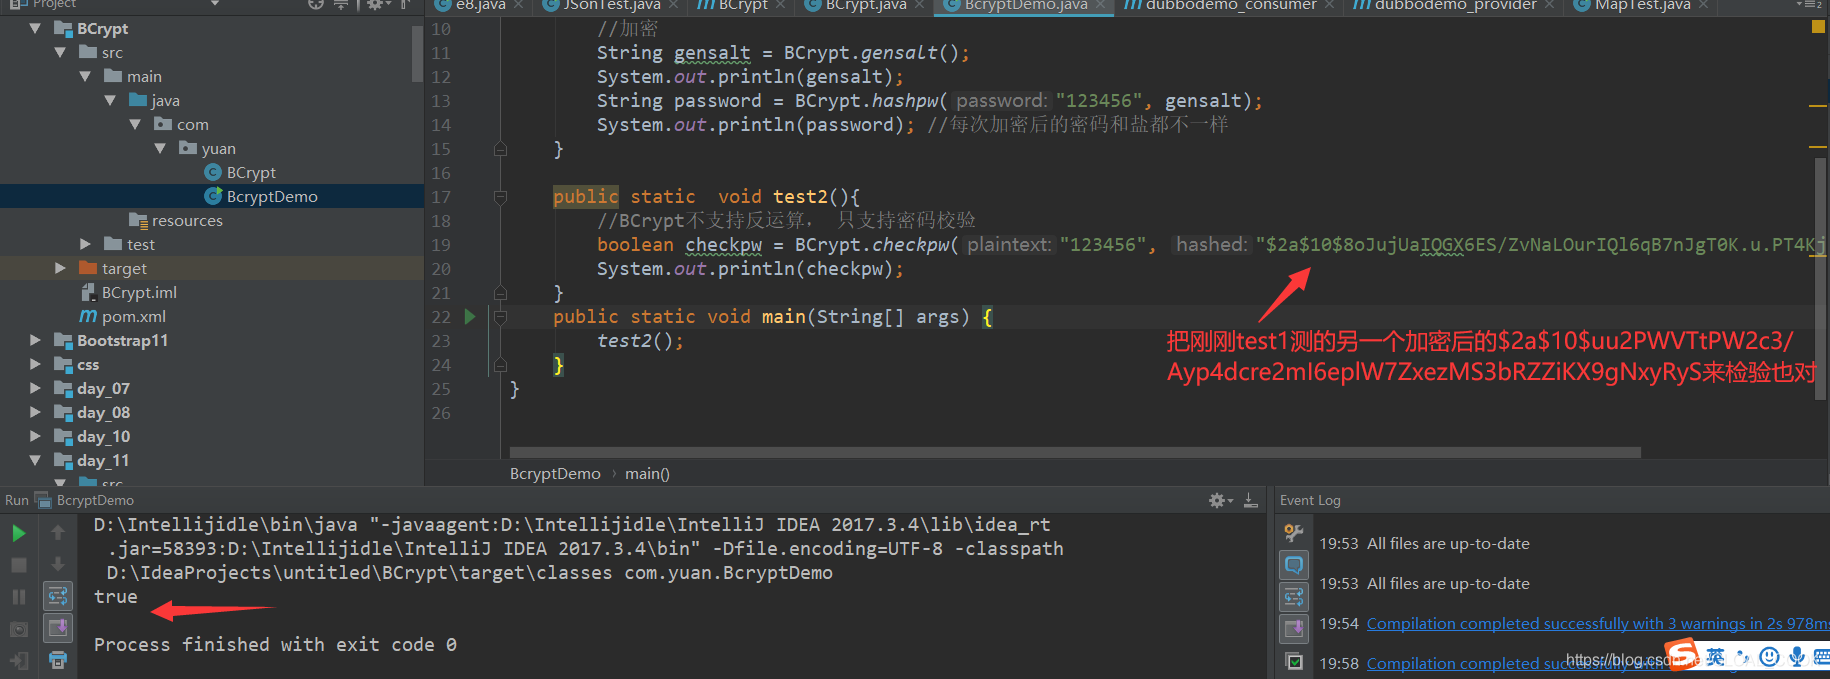Click the hide Run panel icon
1830x679 pixels.
click(1250, 500)
